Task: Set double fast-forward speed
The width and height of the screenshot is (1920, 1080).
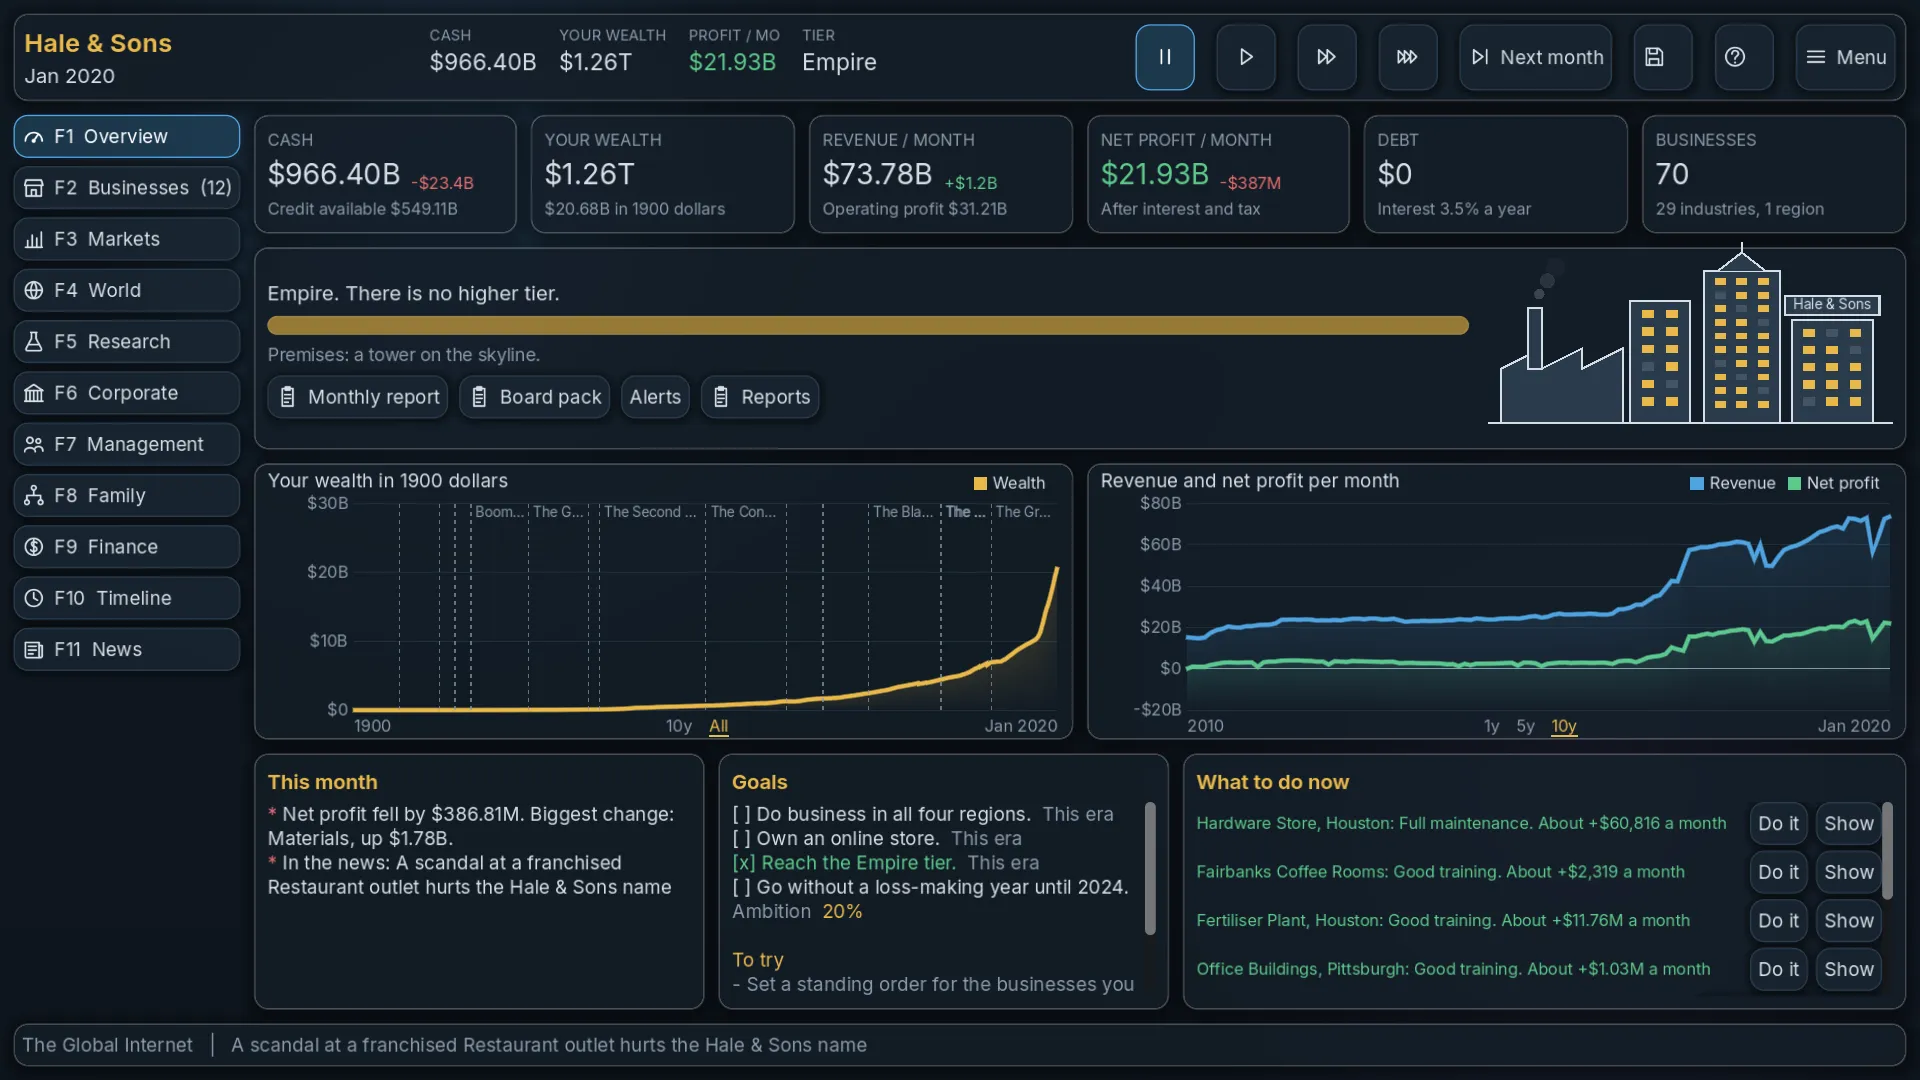Action: pyautogui.click(x=1326, y=57)
